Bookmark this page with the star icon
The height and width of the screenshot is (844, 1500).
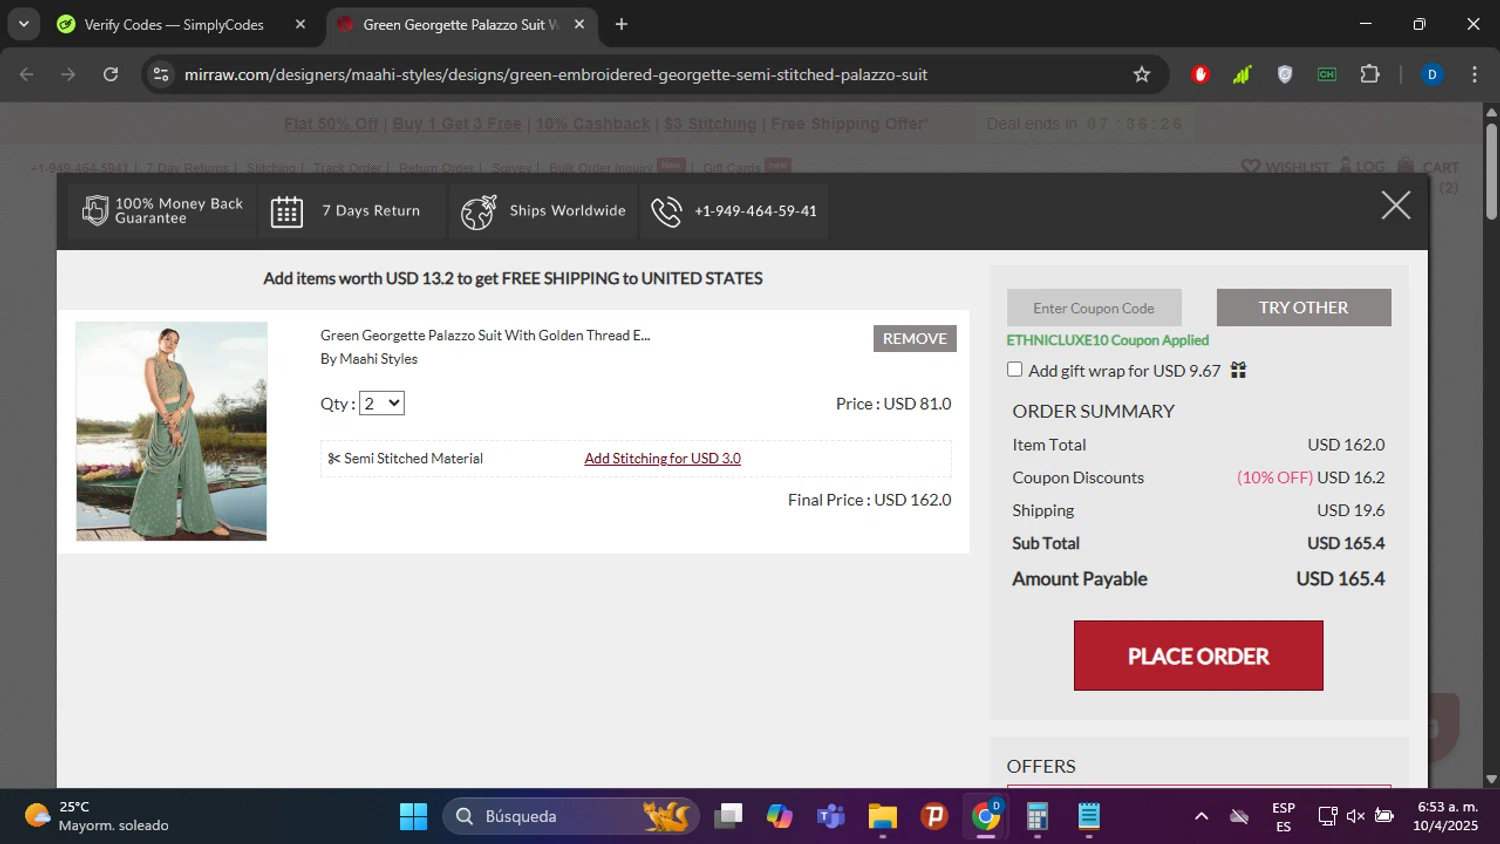[x=1141, y=74]
